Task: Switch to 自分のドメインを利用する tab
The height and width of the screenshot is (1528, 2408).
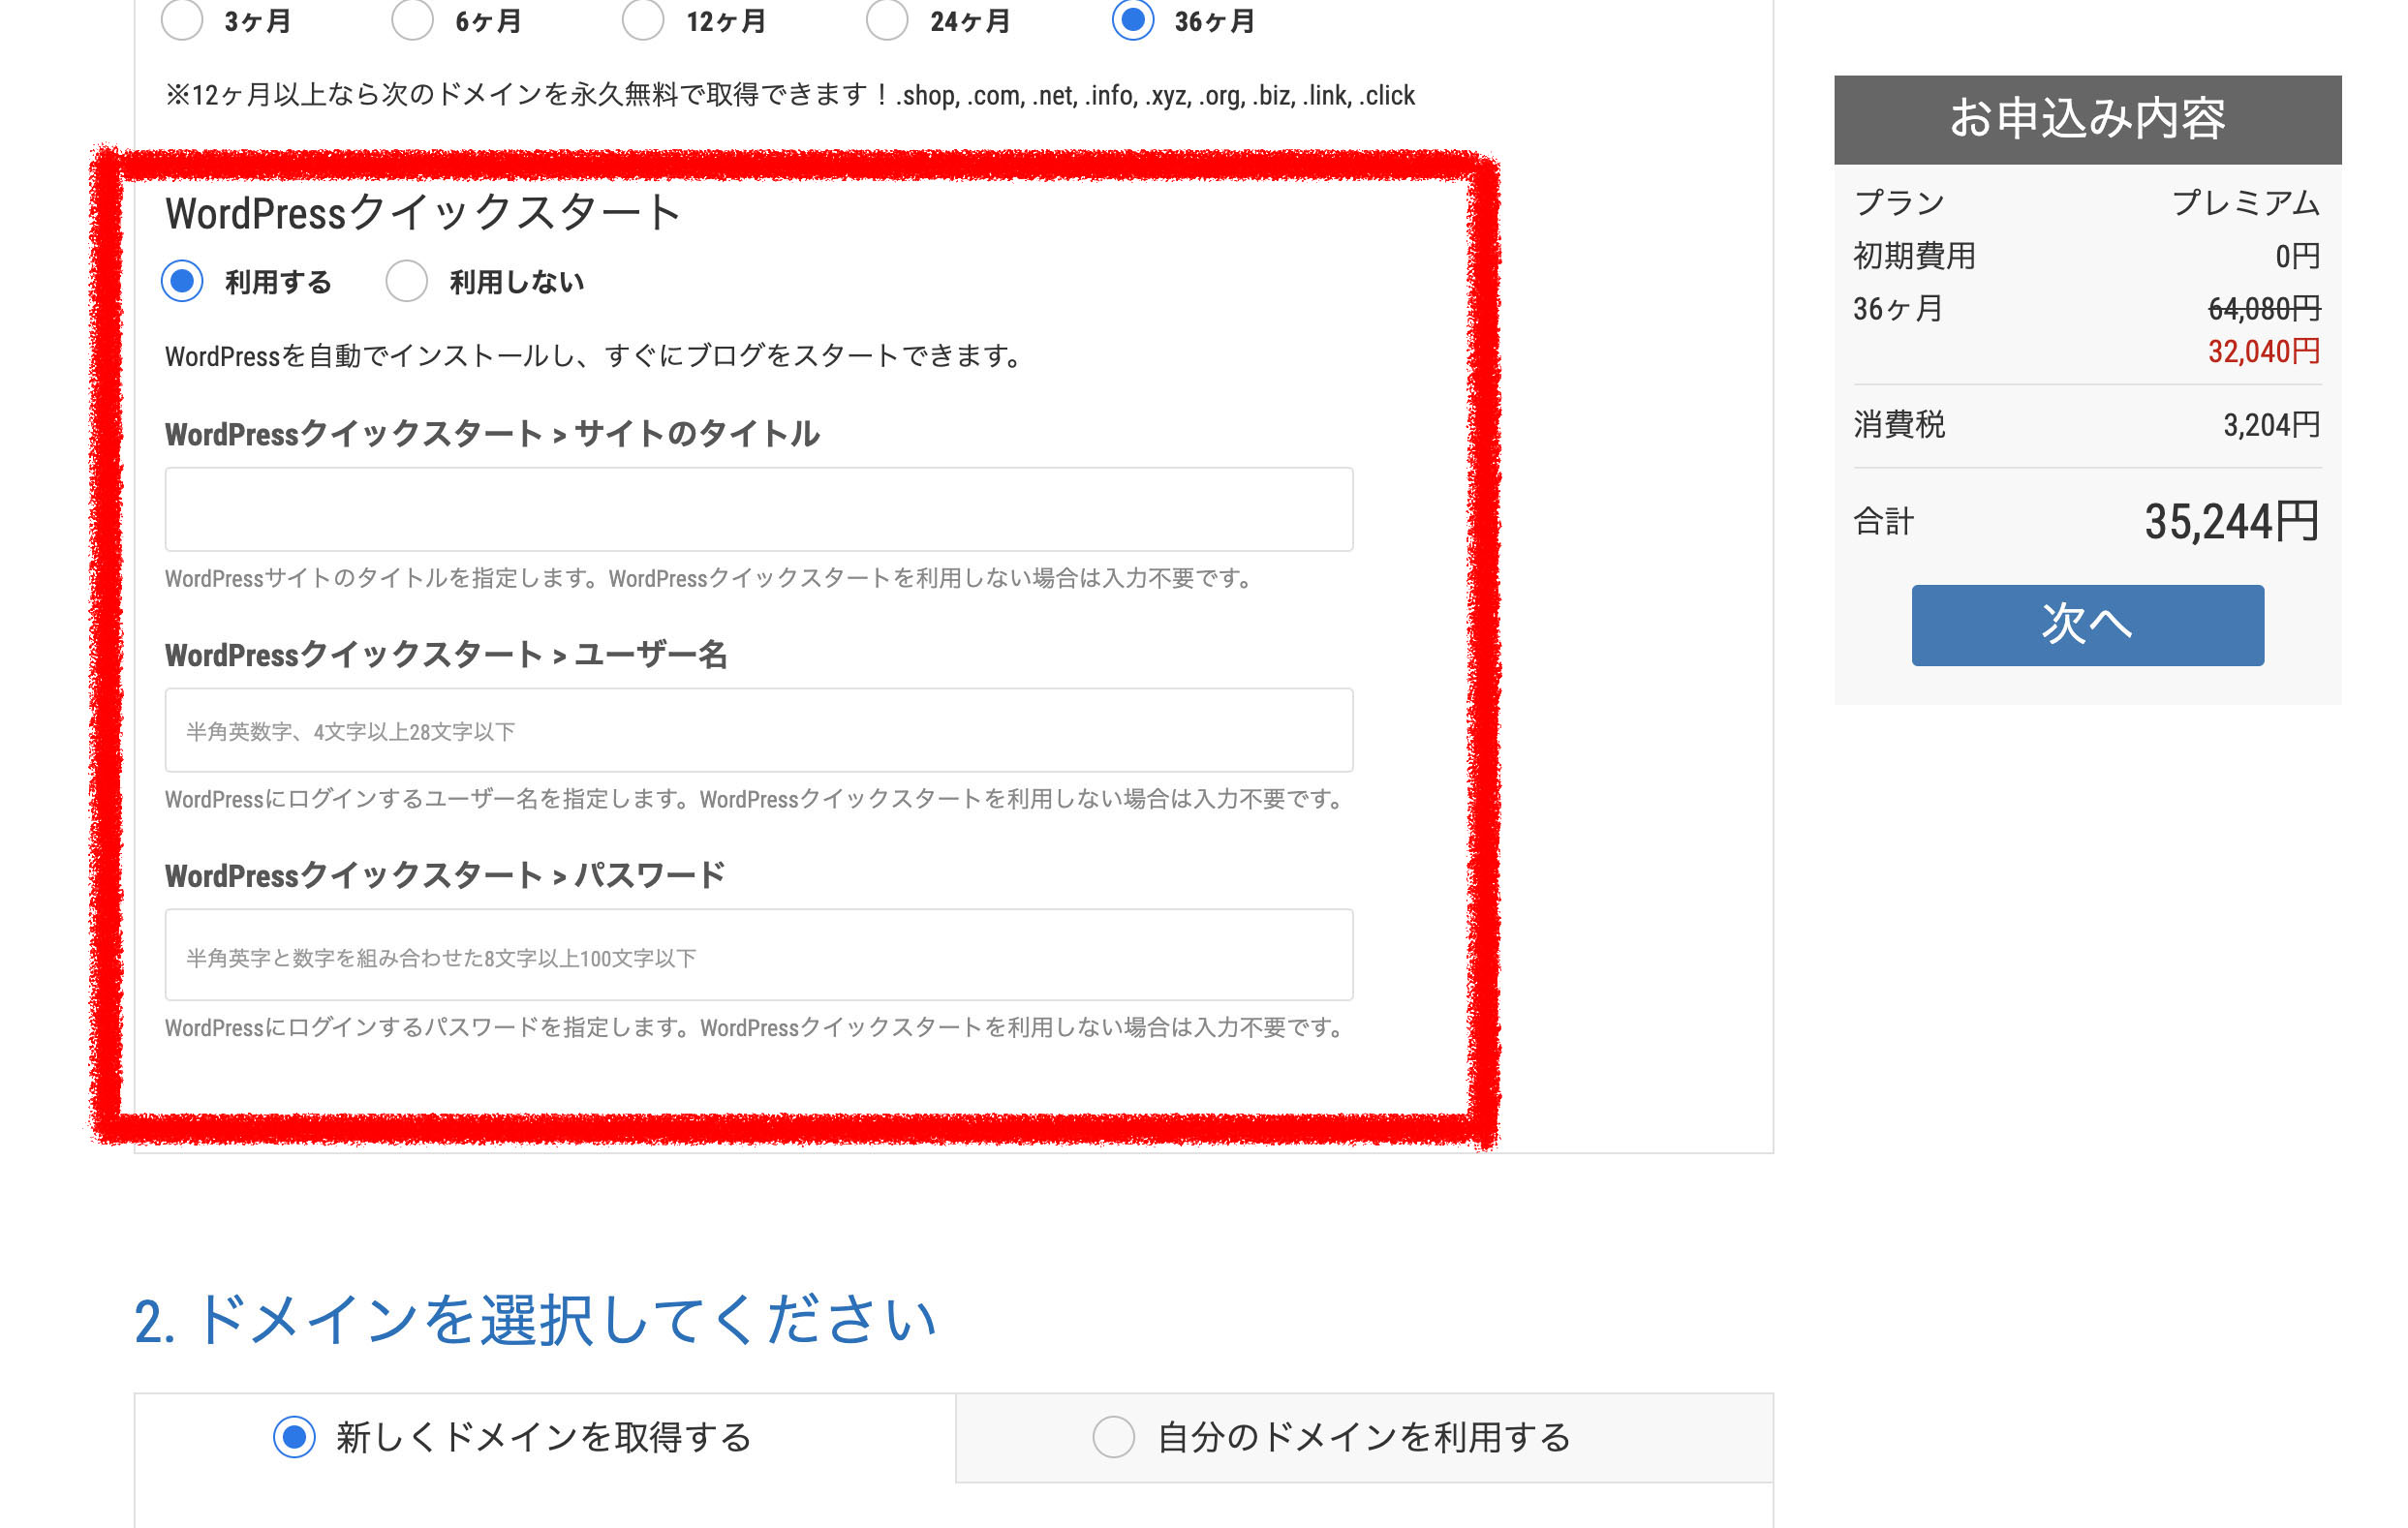Action: [1363, 1437]
